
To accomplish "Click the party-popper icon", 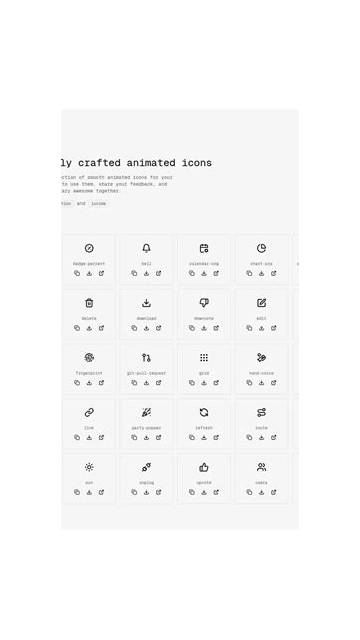I will (x=147, y=412).
